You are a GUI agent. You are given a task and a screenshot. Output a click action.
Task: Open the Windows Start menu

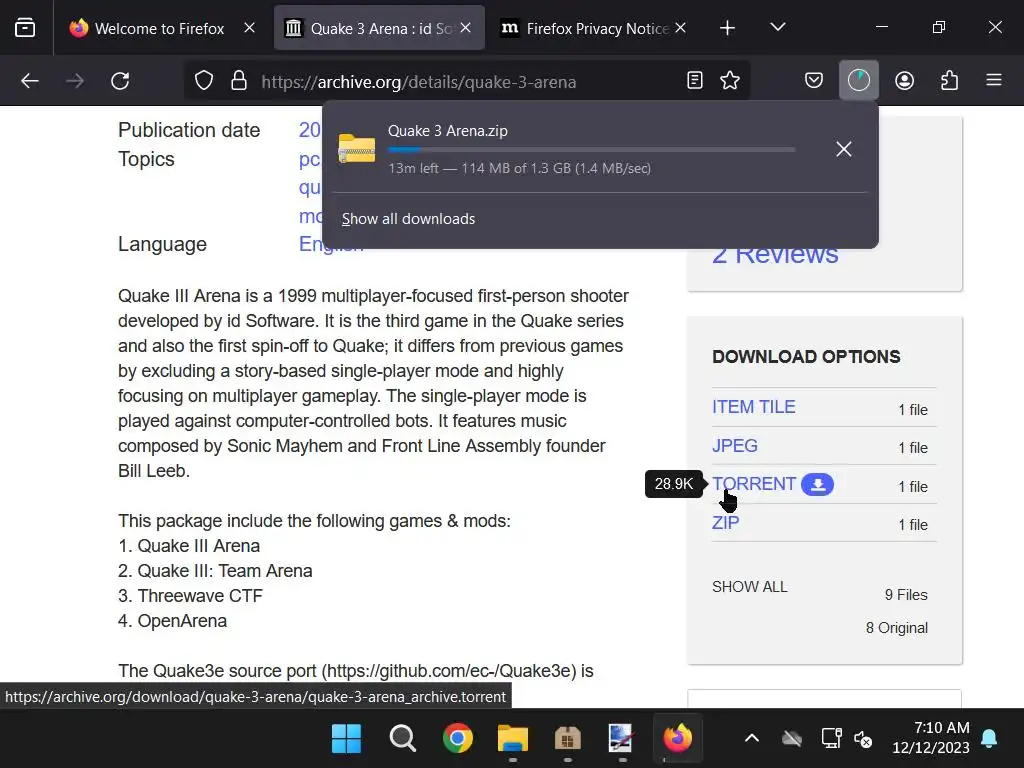(x=346, y=739)
